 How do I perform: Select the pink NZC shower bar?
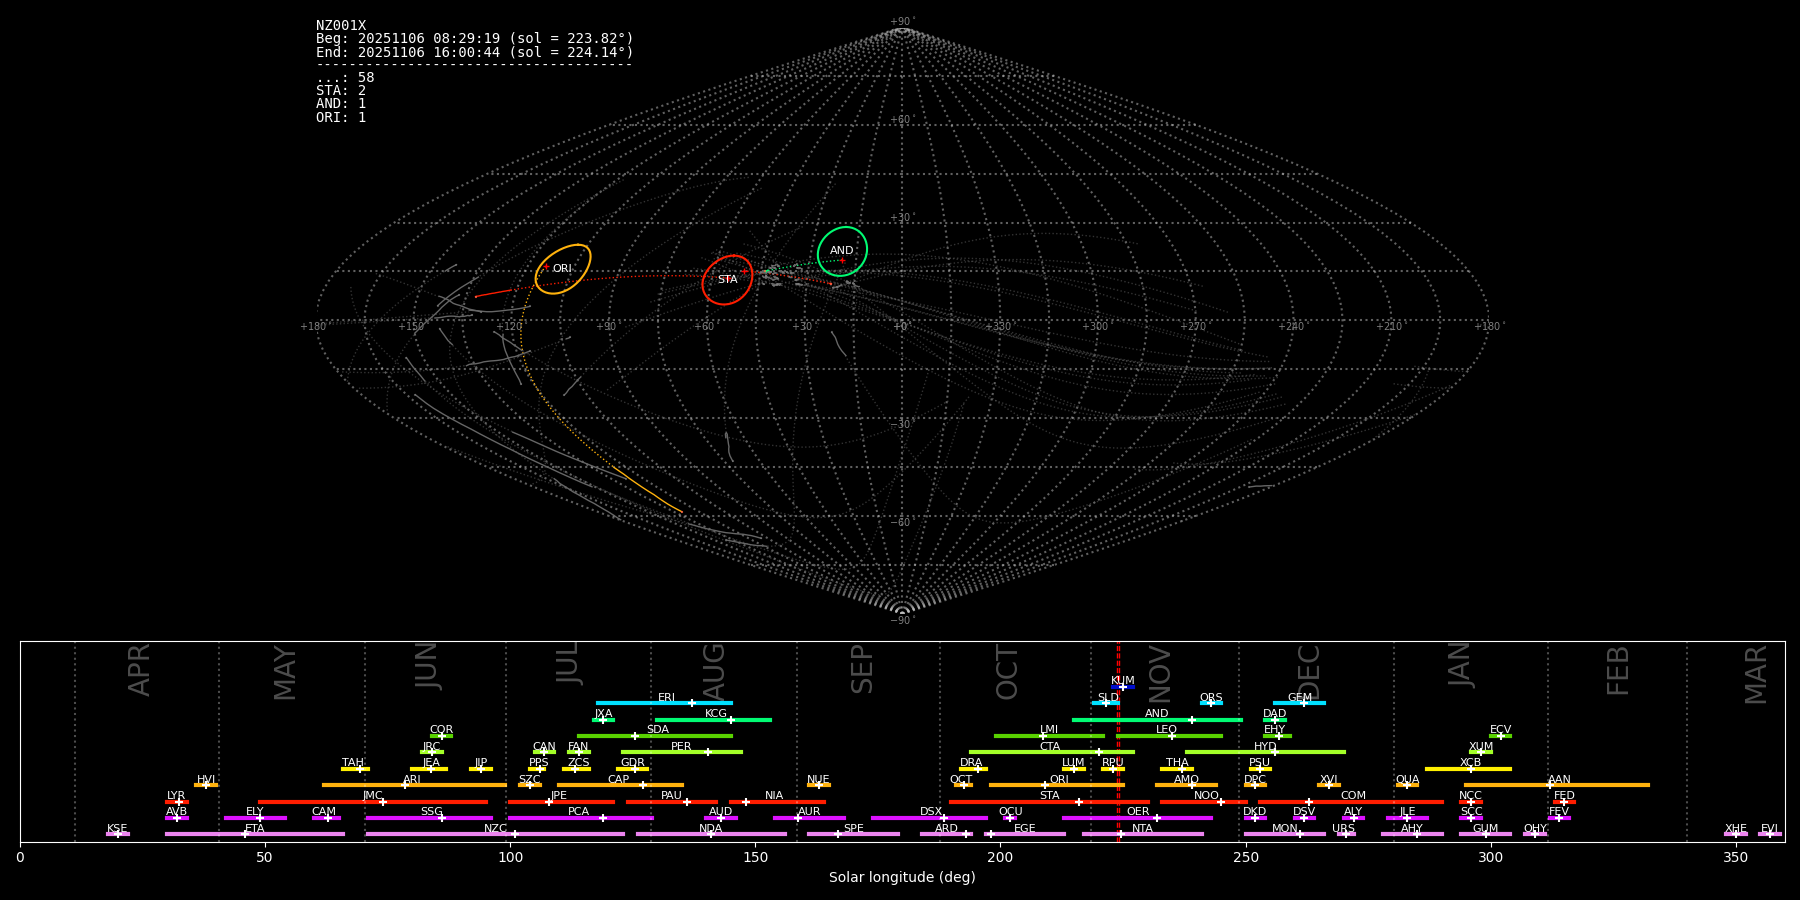coord(495,834)
